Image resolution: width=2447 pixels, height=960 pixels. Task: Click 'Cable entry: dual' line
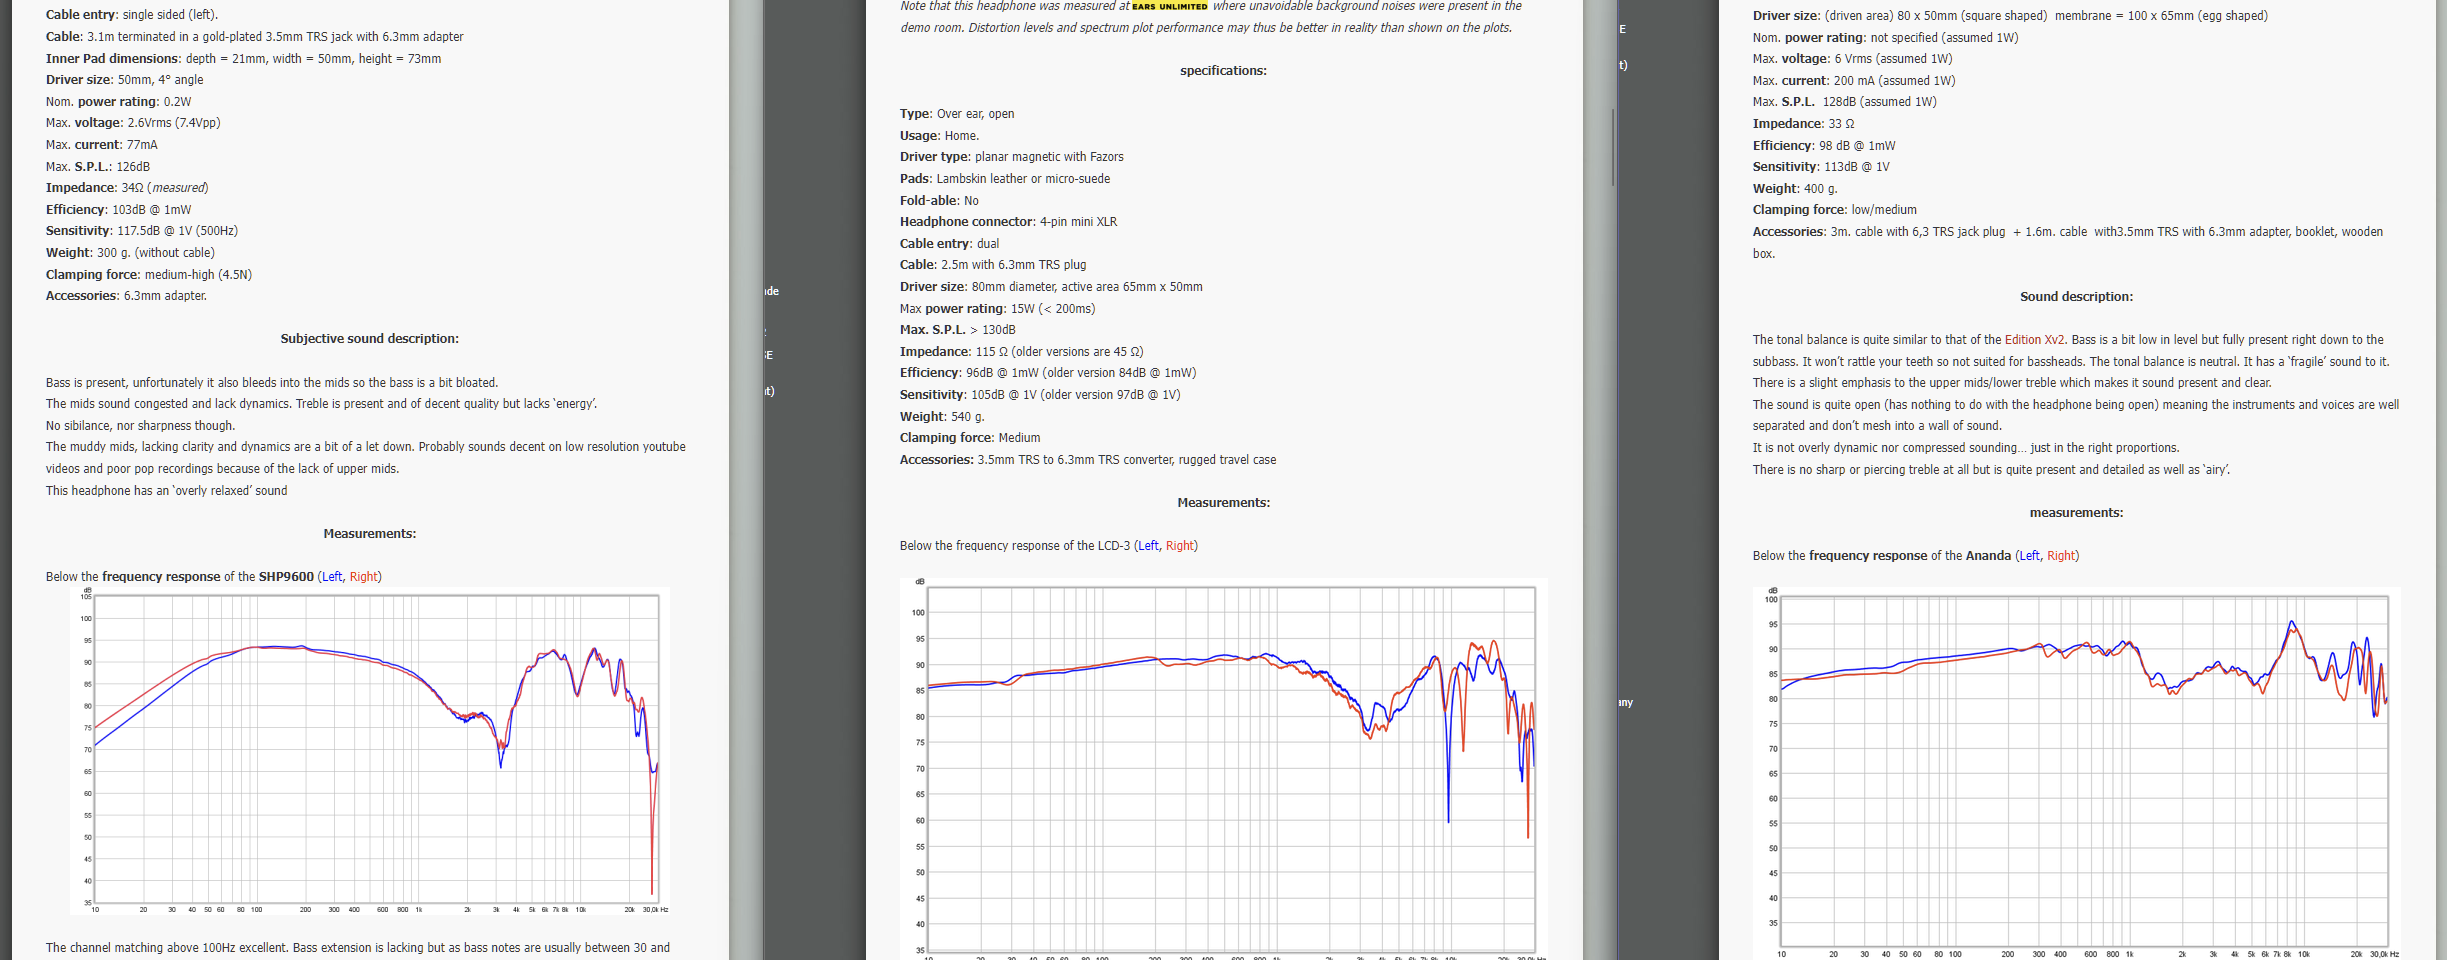point(949,244)
